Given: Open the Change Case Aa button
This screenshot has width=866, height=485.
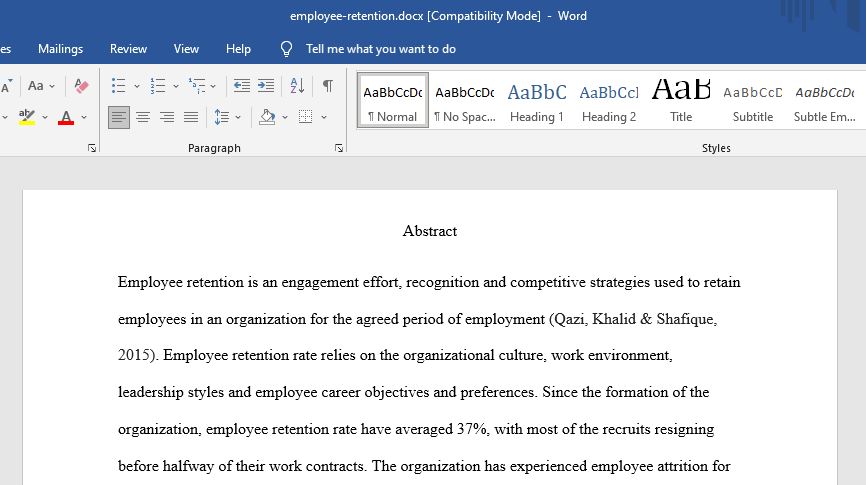Looking at the screenshot, I should 36,86.
